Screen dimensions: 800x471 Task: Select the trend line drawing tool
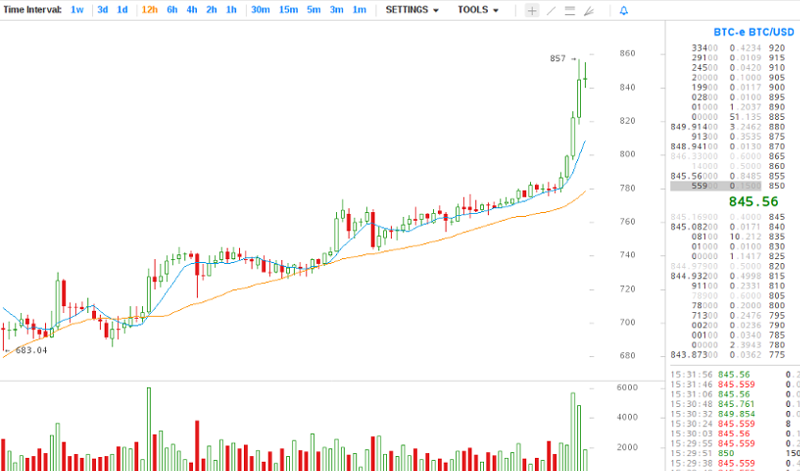click(551, 10)
